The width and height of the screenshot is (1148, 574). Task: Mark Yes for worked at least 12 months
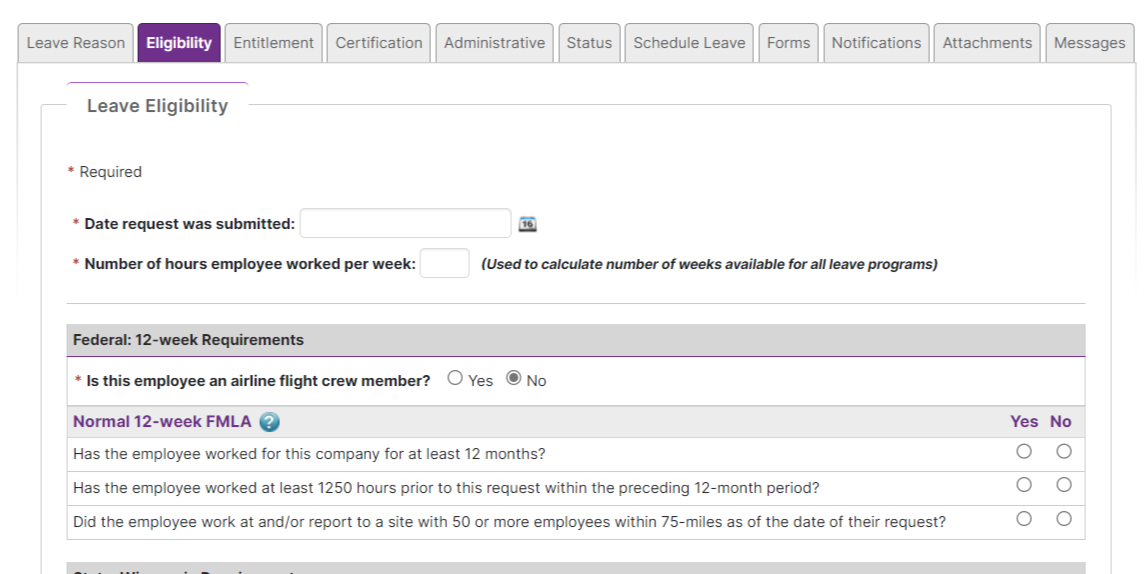tap(1024, 451)
